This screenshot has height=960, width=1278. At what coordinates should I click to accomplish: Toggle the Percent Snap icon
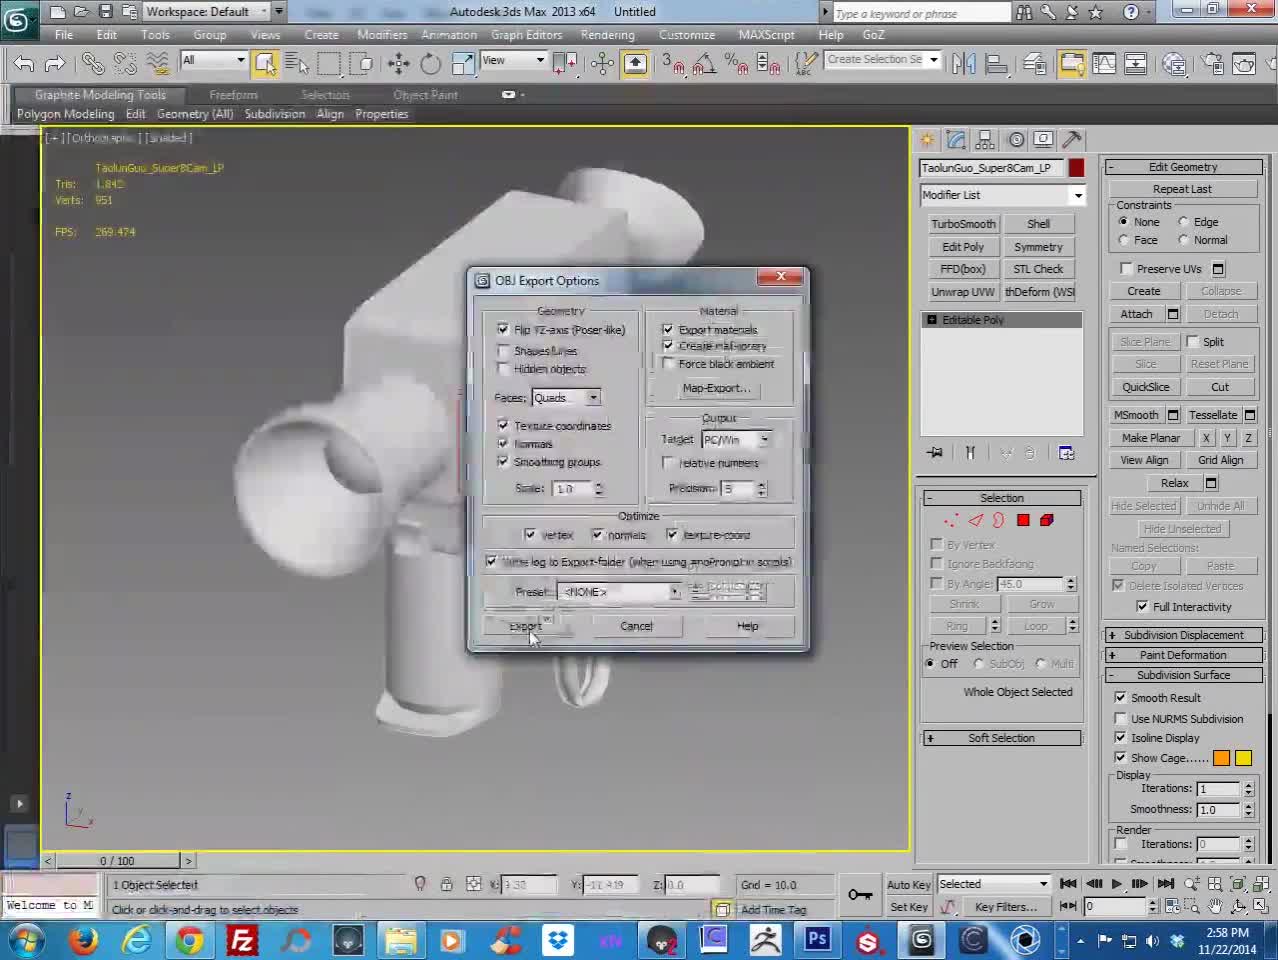click(736, 64)
